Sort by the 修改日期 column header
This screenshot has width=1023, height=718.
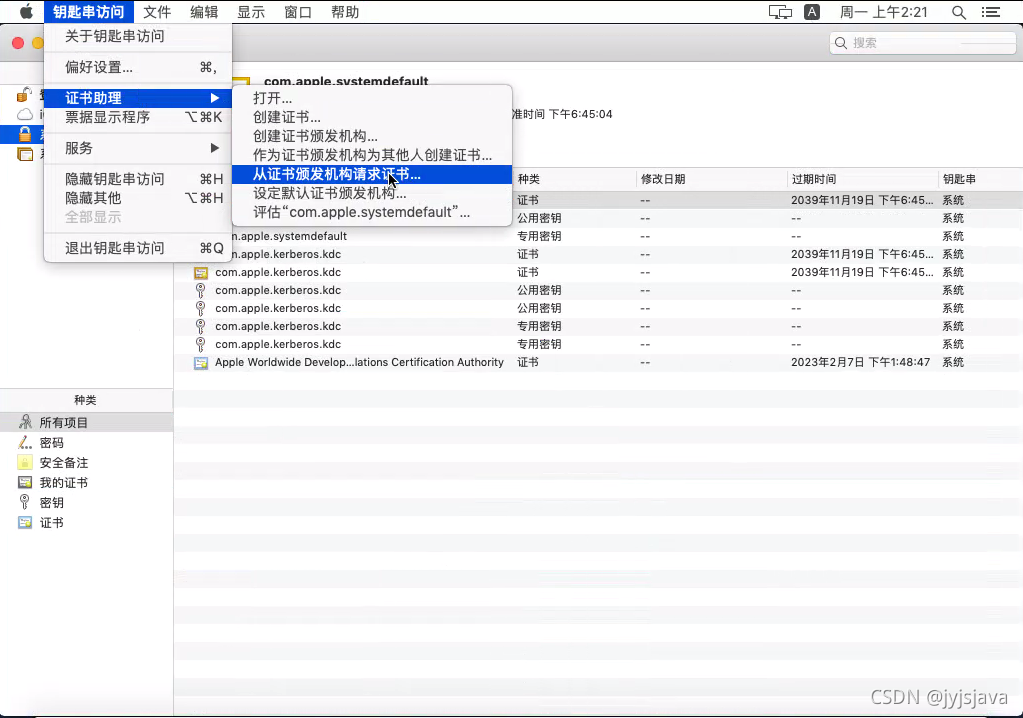pyautogui.click(x=711, y=179)
